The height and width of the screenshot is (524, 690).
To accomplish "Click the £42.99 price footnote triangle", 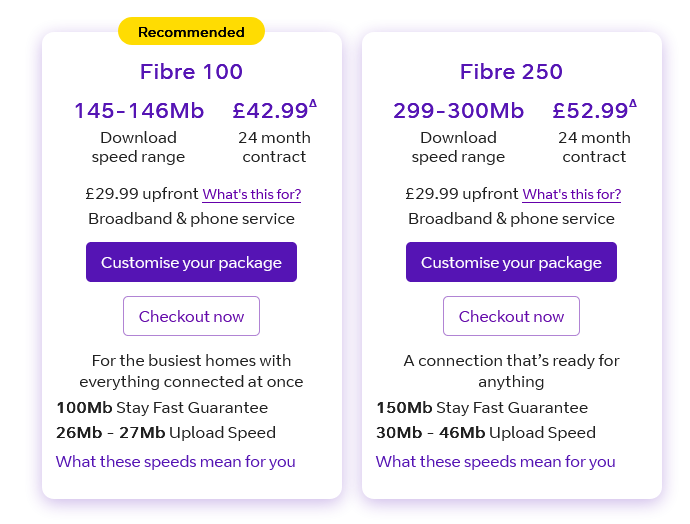I will pyautogui.click(x=313, y=103).
